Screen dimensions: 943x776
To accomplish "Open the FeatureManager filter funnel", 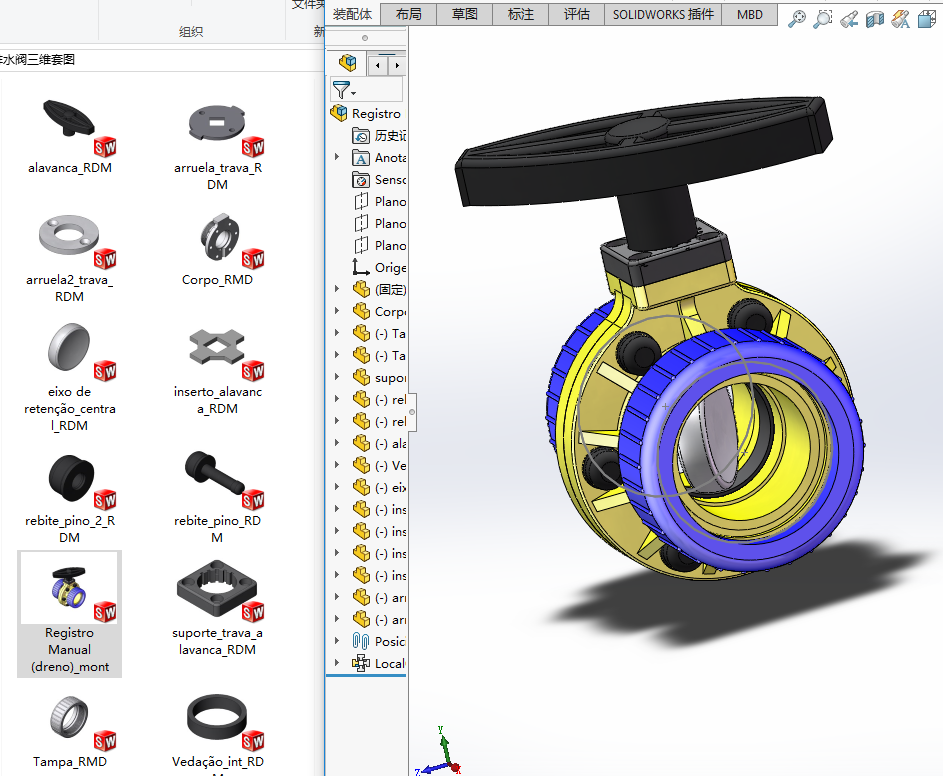I will click(x=342, y=90).
